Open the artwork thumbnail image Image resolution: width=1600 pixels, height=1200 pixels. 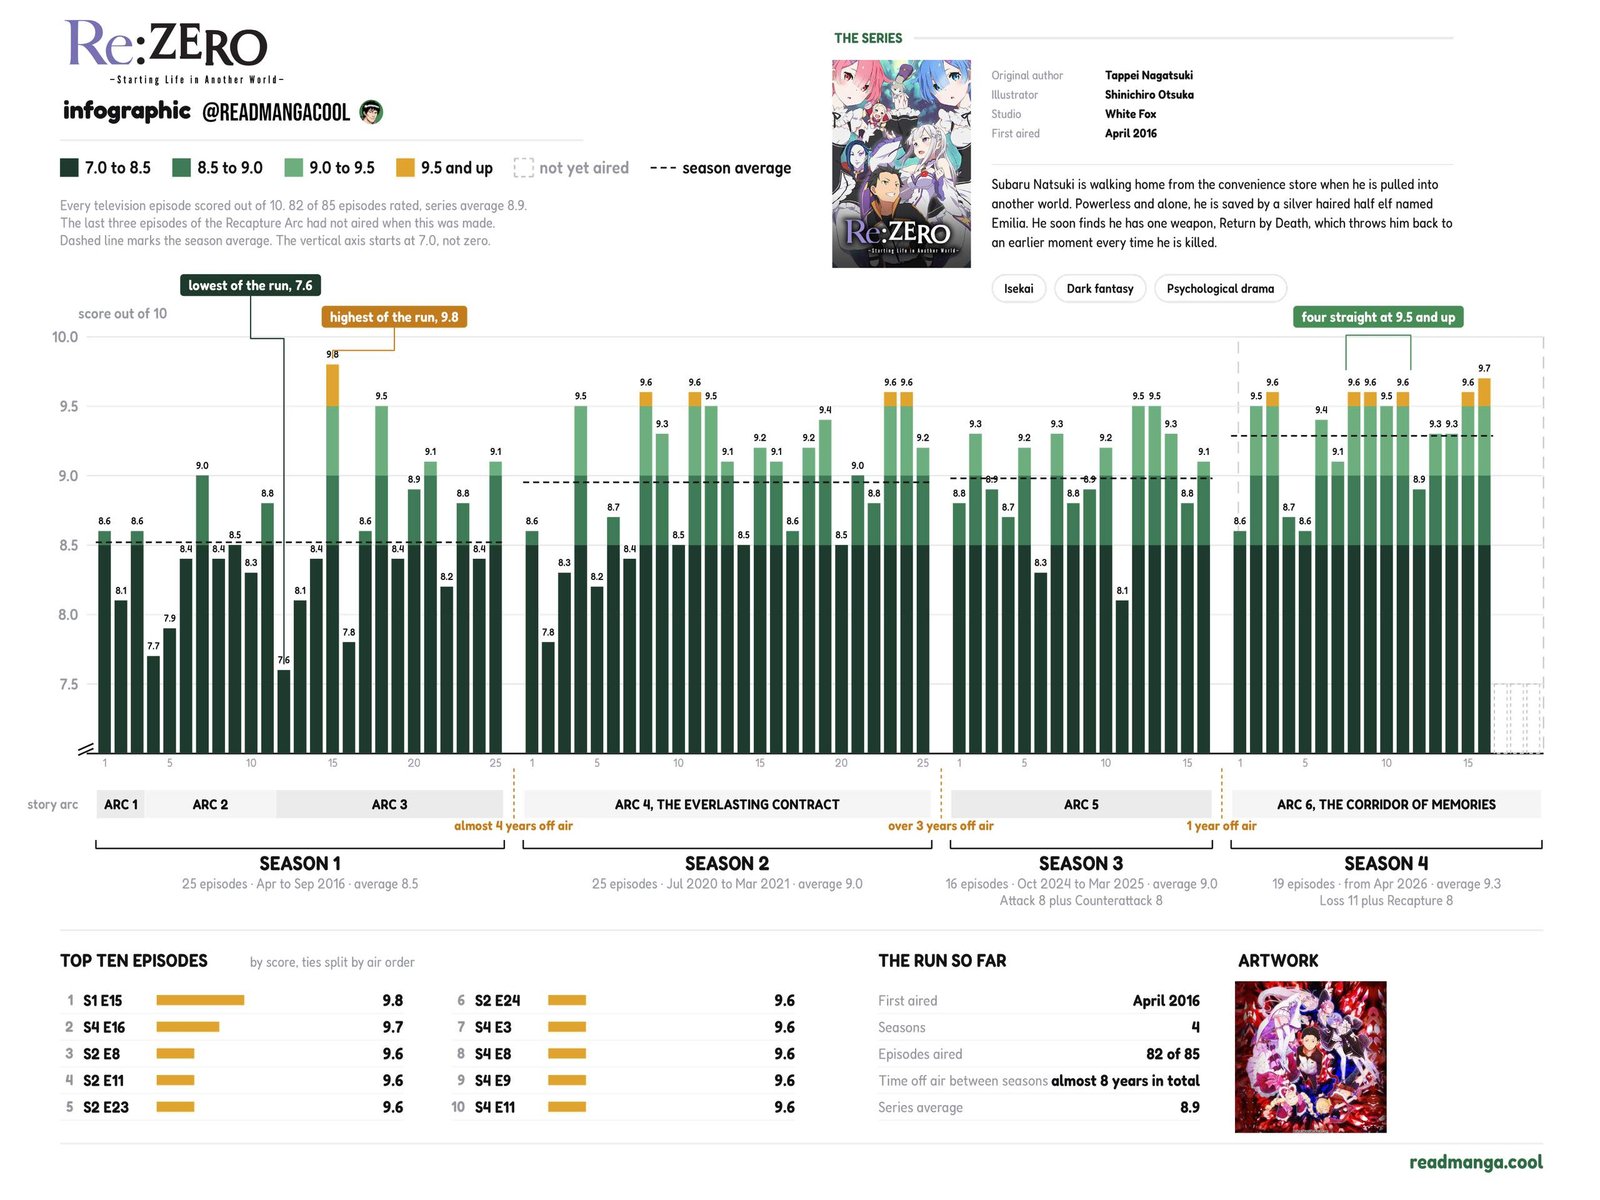click(1310, 1057)
